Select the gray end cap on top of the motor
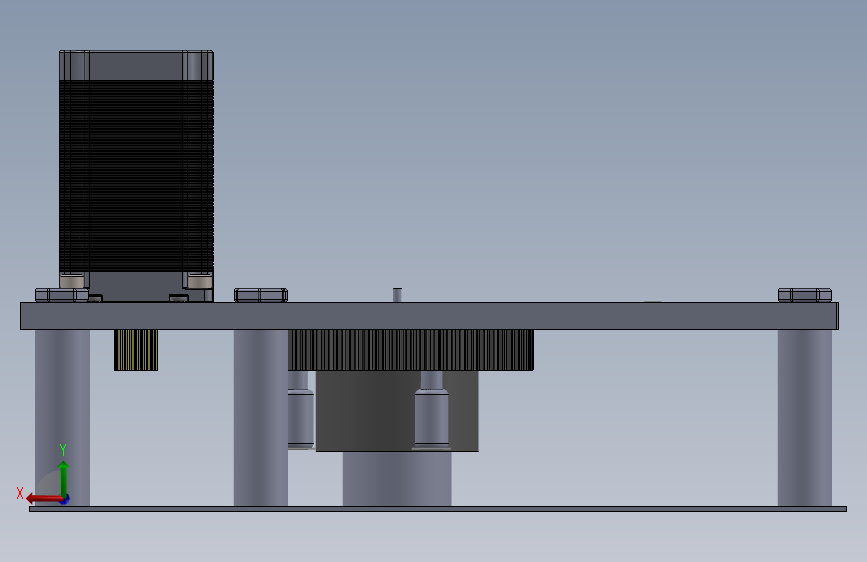 click(136, 65)
